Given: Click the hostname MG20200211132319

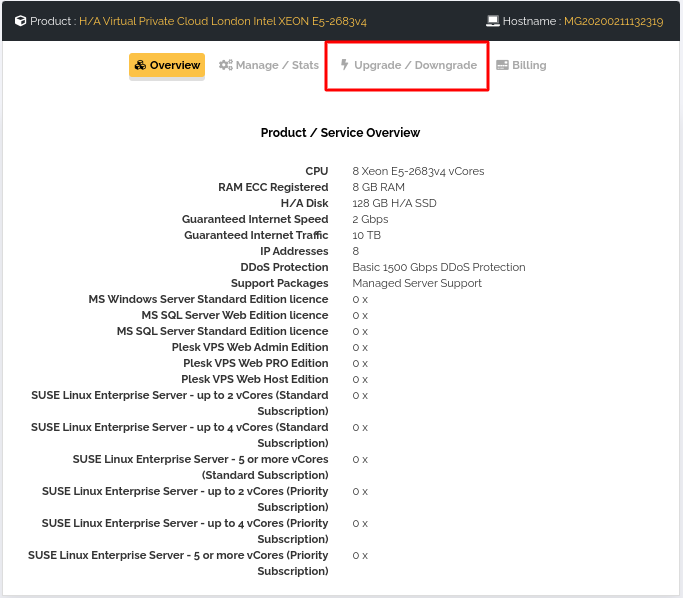Looking at the screenshot, I should (613, 21).
